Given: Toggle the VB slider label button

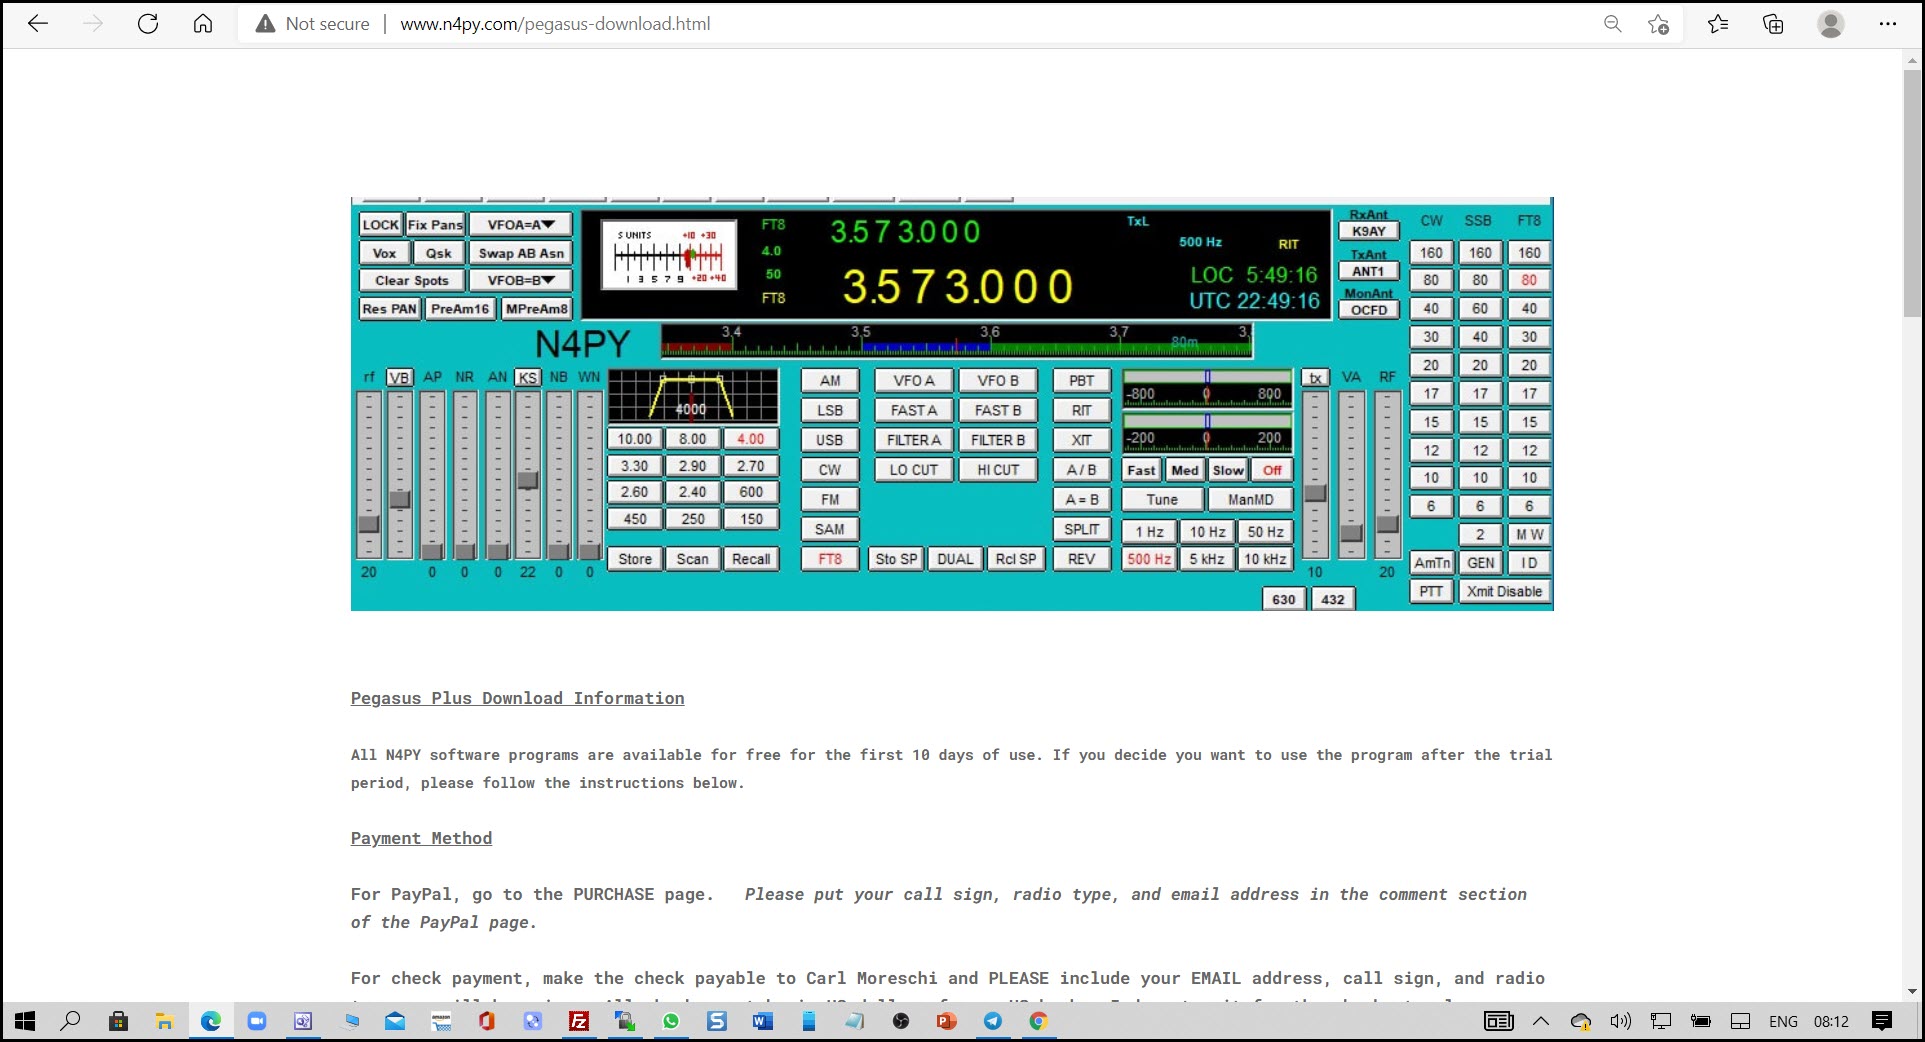Looking at the screenshot, I should tap(399, 377).
